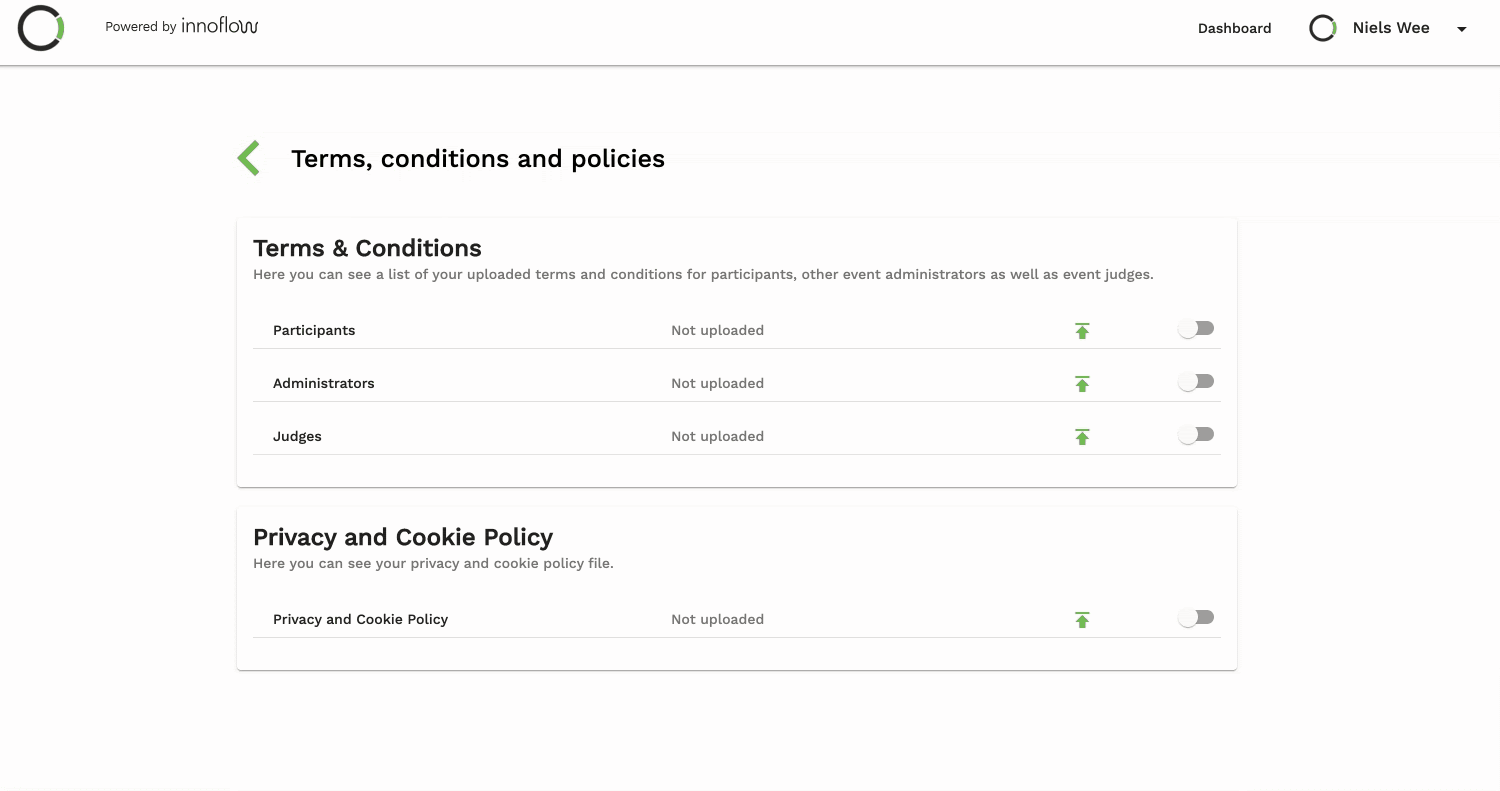Click the Terms & Conditions heading
Screen dimensions: 1500x791
point(367,248)
